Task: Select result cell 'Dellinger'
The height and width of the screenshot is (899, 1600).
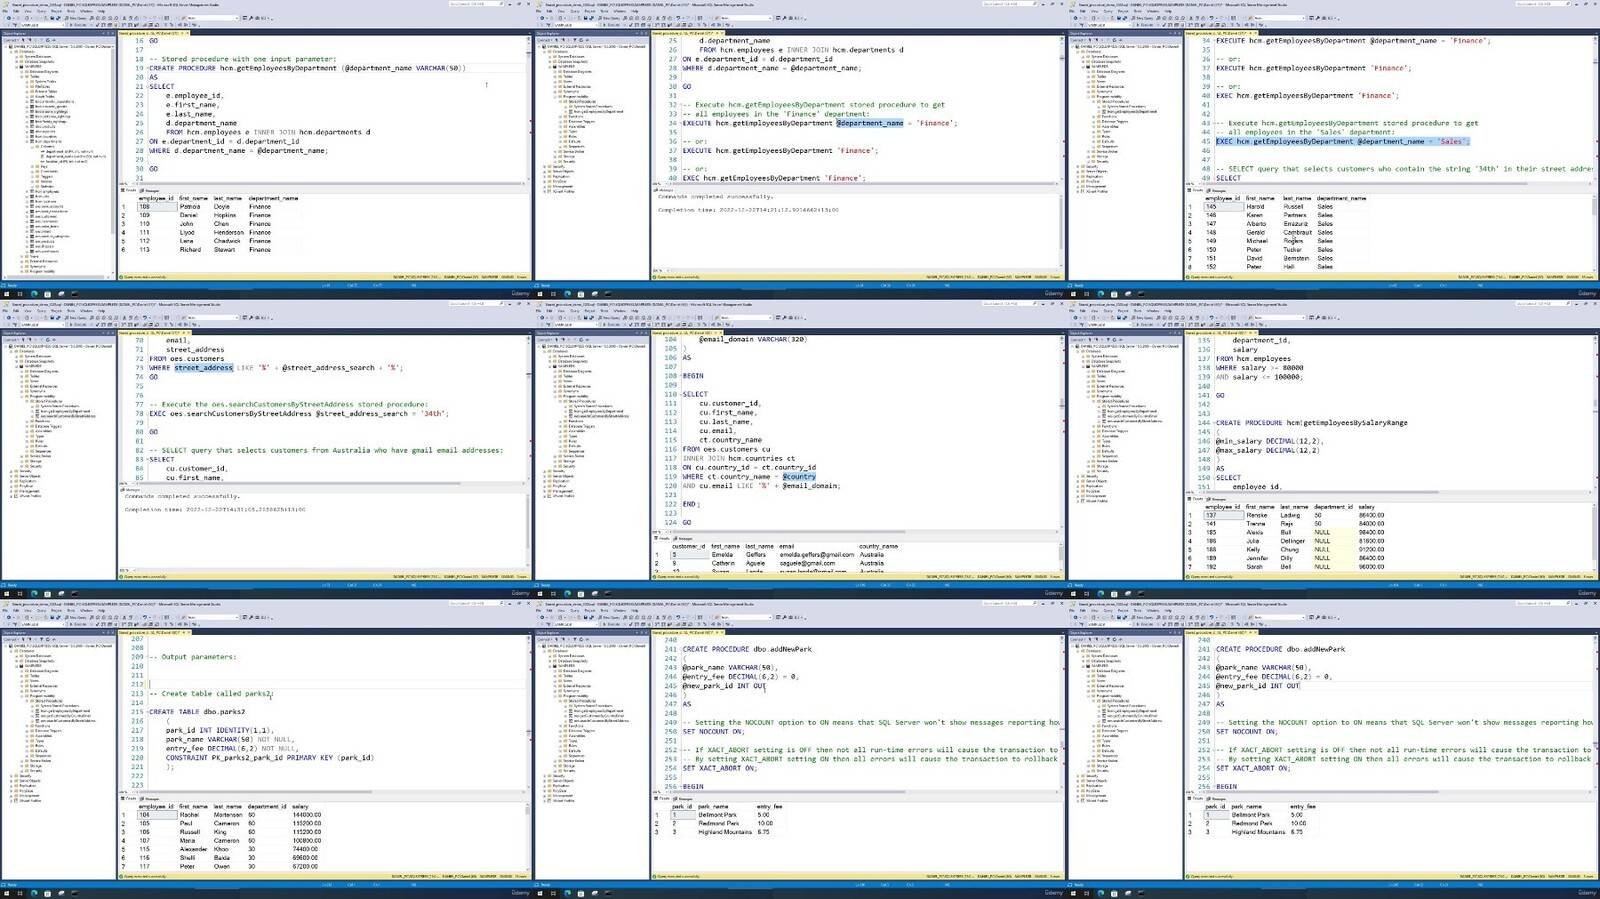Action: (x=1293, y=541)
